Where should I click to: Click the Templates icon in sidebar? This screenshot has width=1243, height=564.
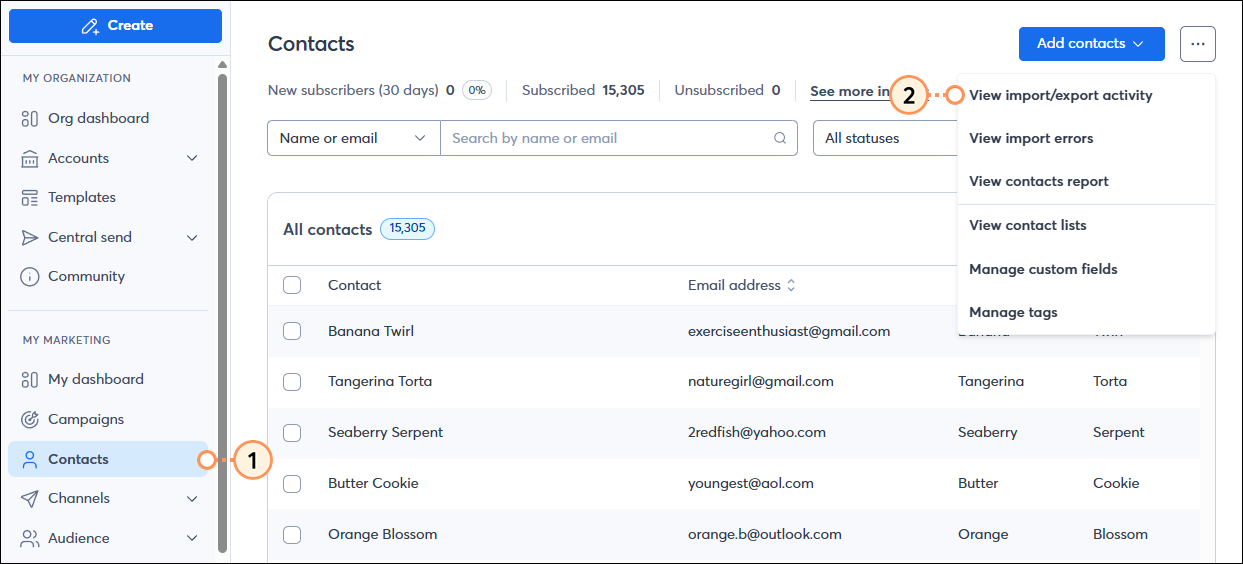[30, 197]
